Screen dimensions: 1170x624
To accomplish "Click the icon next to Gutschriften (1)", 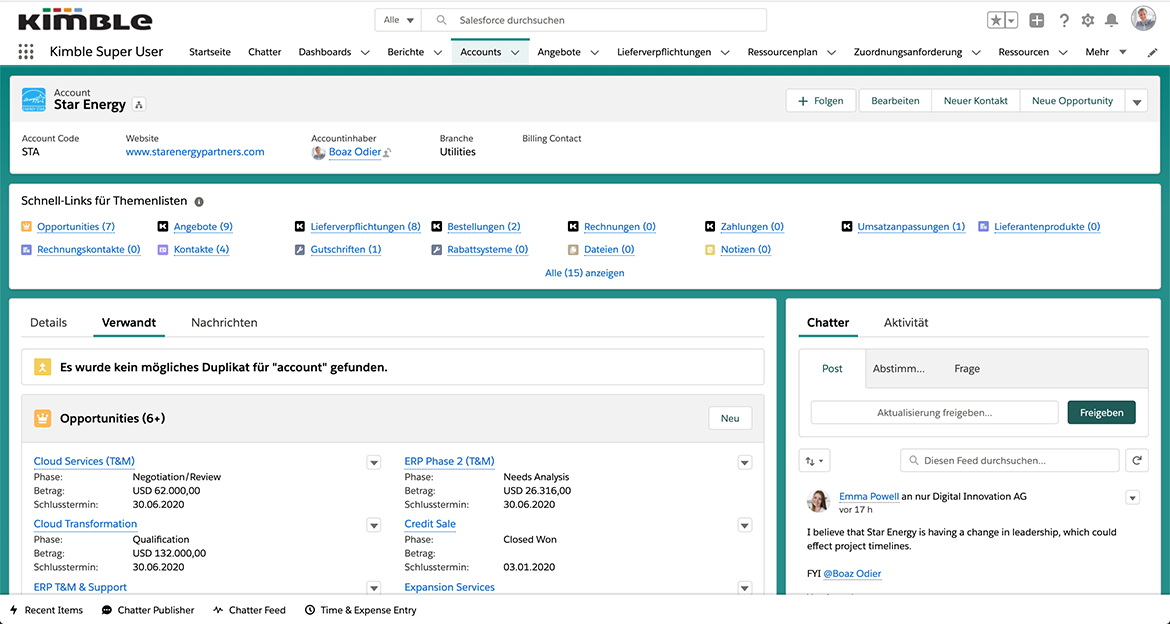I will coord(299,249).
